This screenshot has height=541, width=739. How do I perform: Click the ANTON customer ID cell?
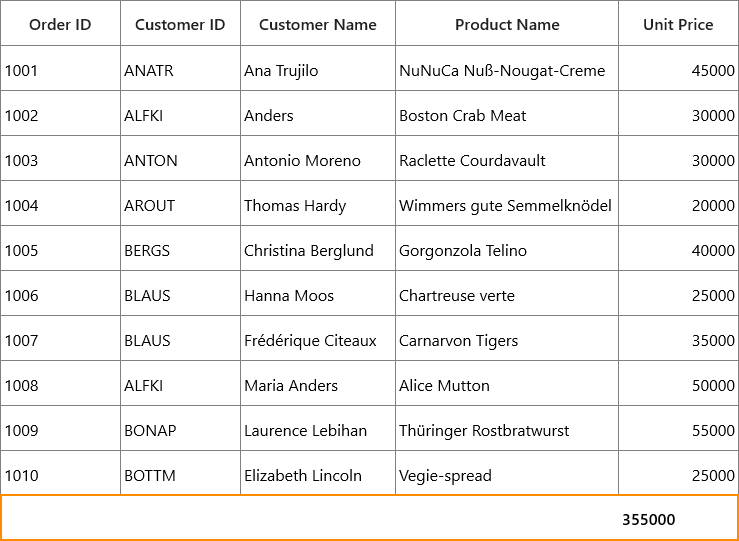[x=181, y=158]
